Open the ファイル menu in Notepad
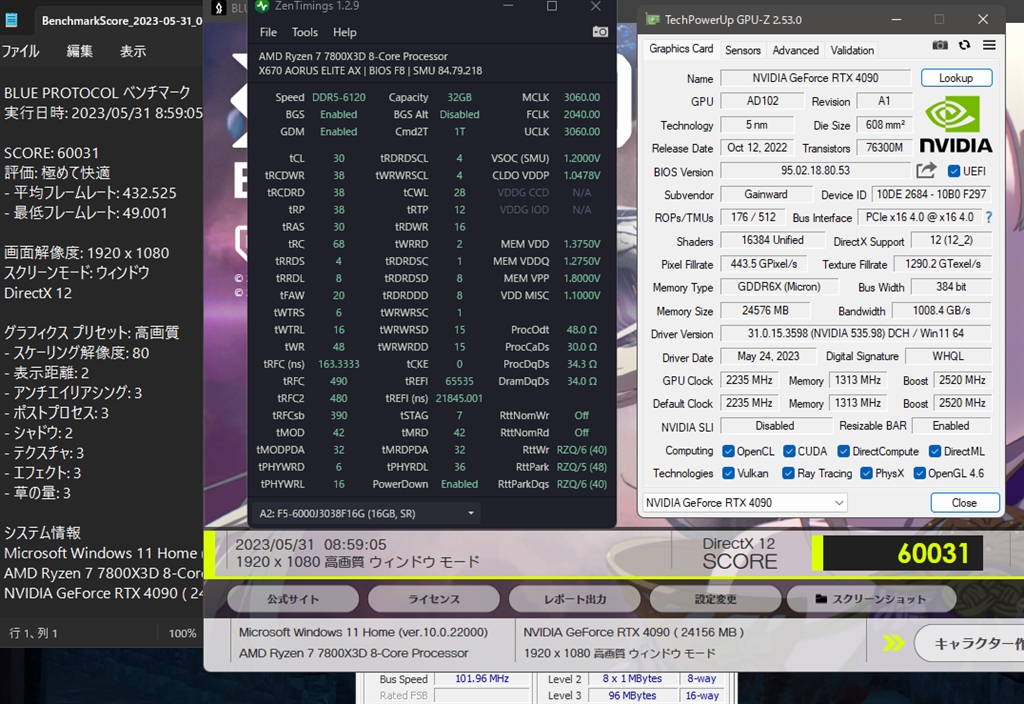This screenshot has width=1024, height=704. tap(20, 51)
